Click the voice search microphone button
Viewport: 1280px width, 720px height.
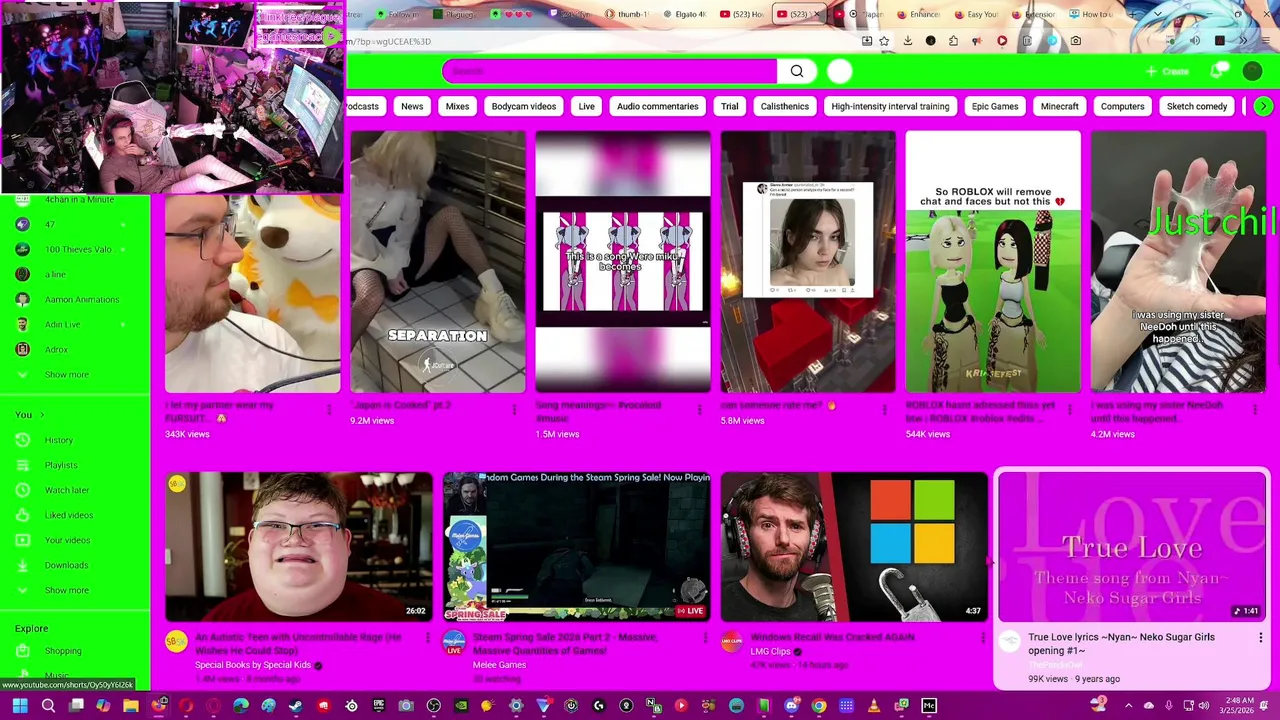pos(840,71)
